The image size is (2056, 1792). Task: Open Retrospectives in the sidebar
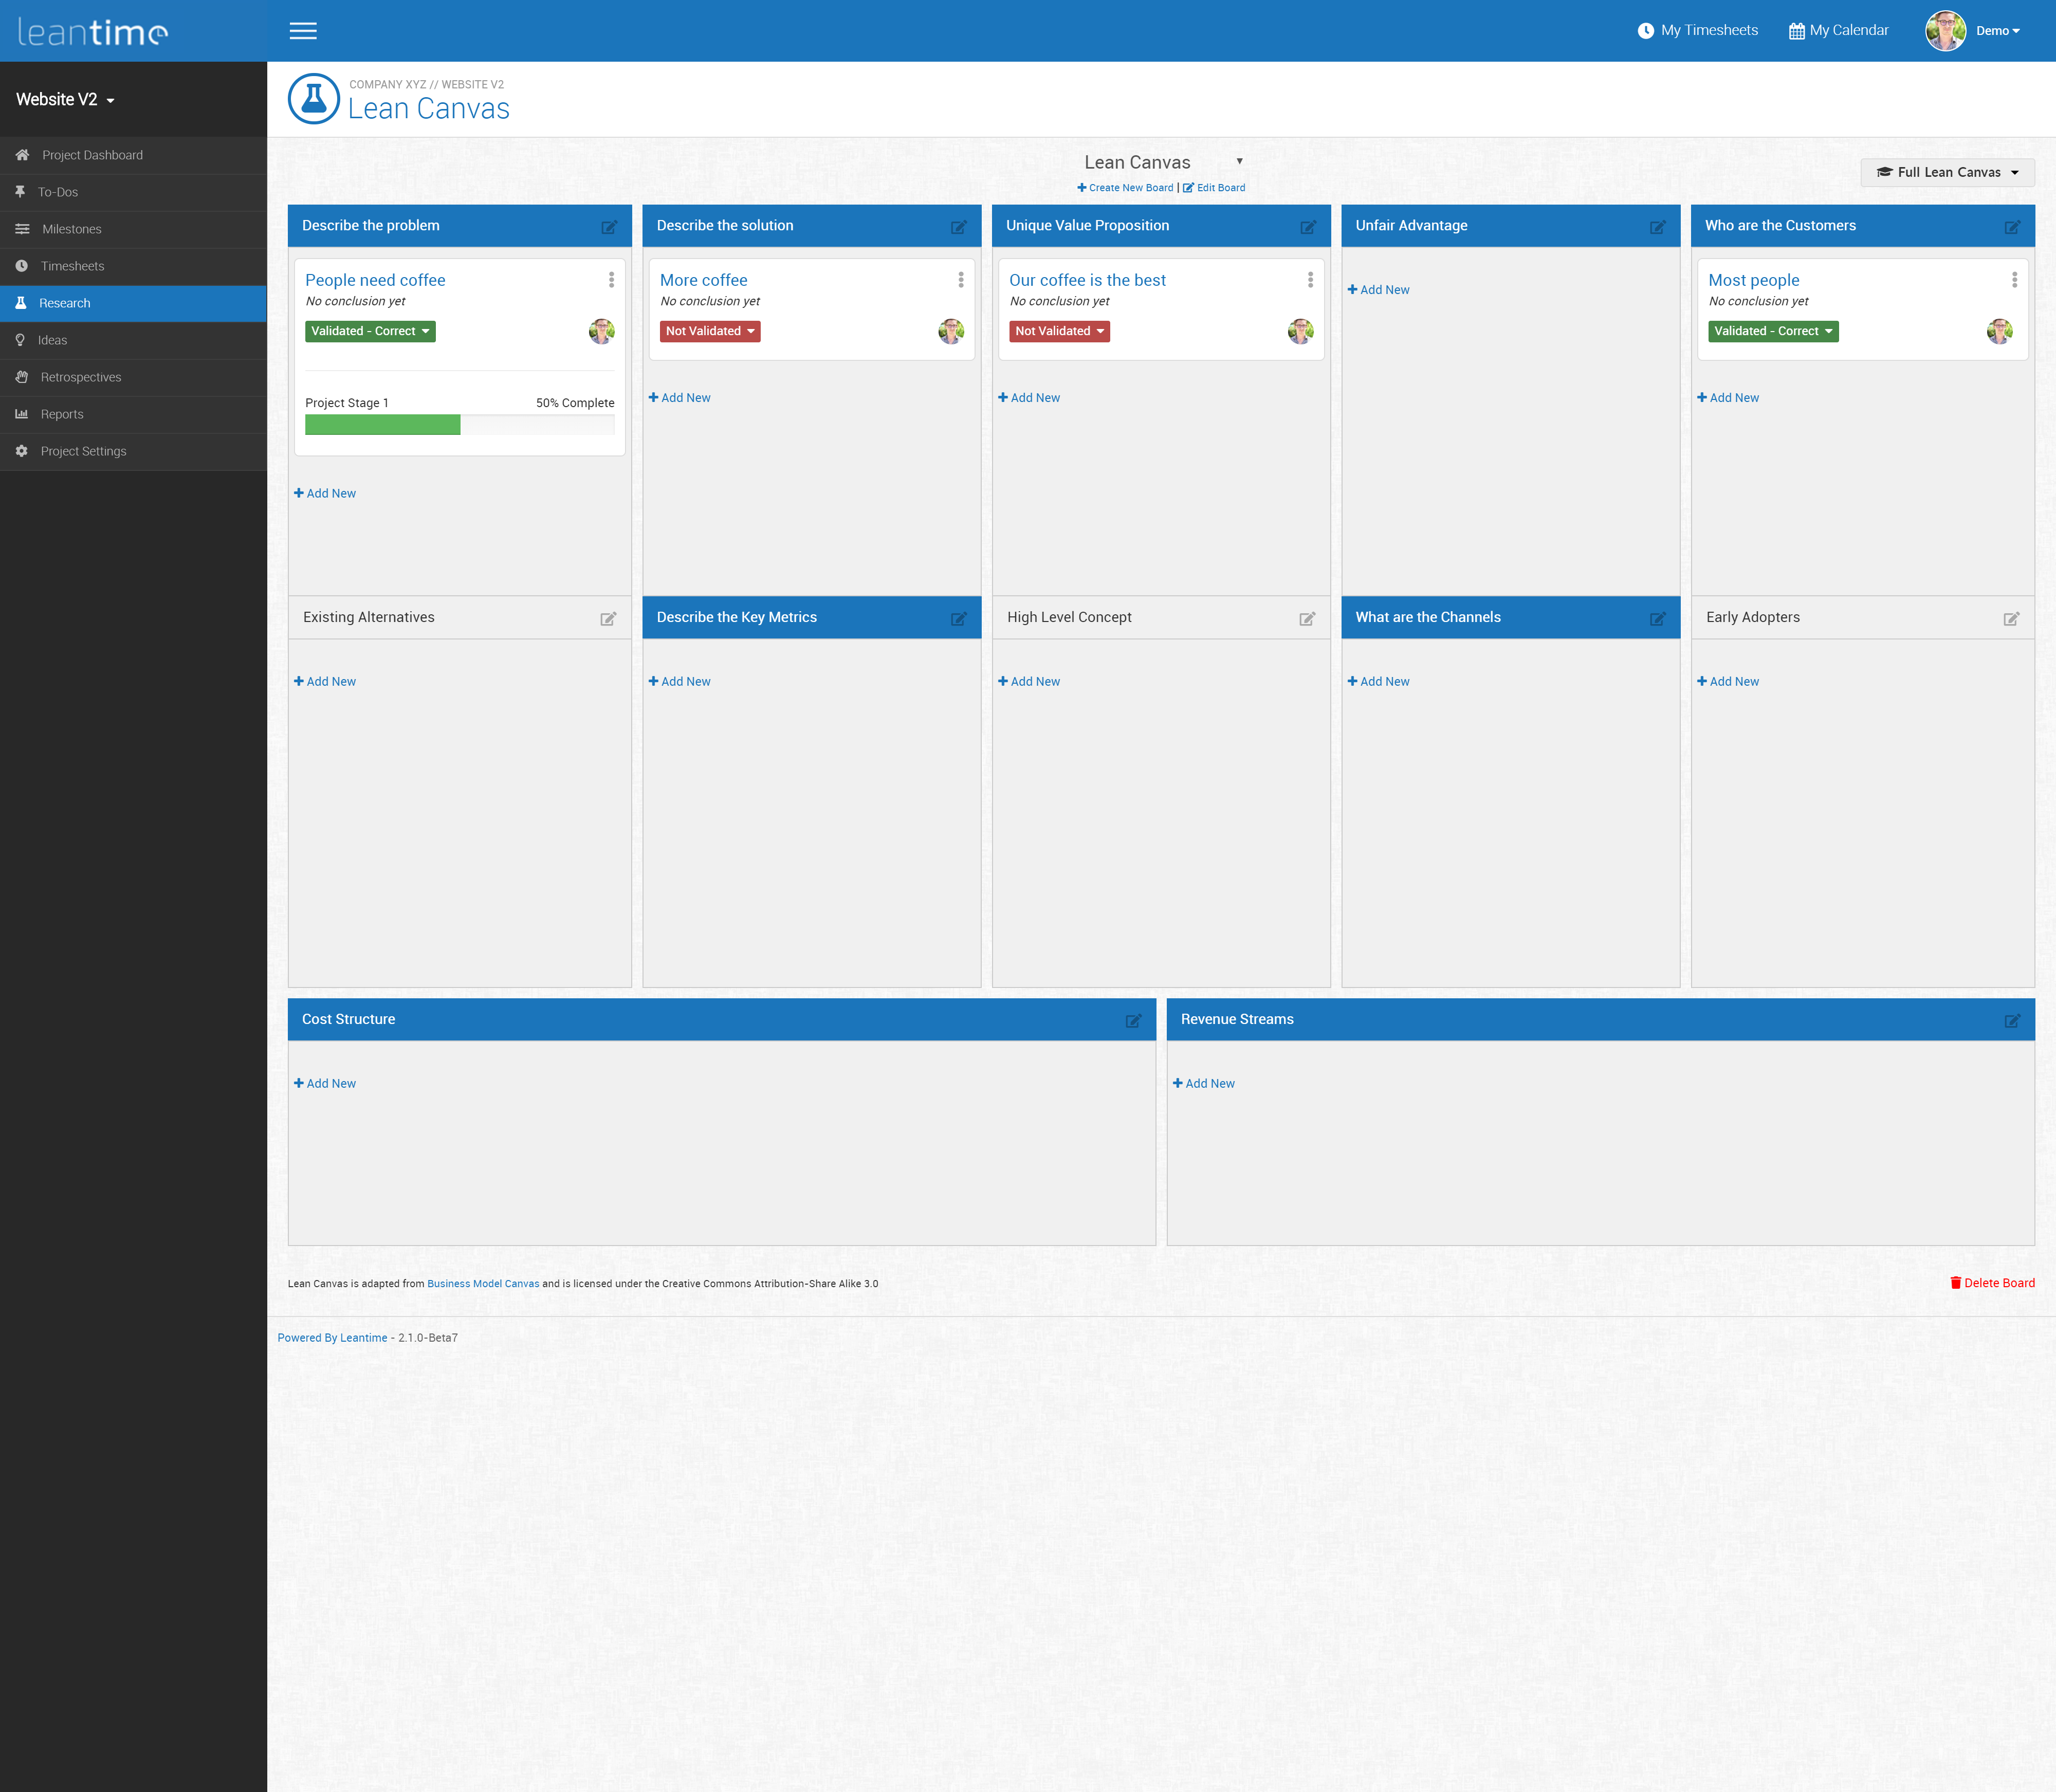80,377
